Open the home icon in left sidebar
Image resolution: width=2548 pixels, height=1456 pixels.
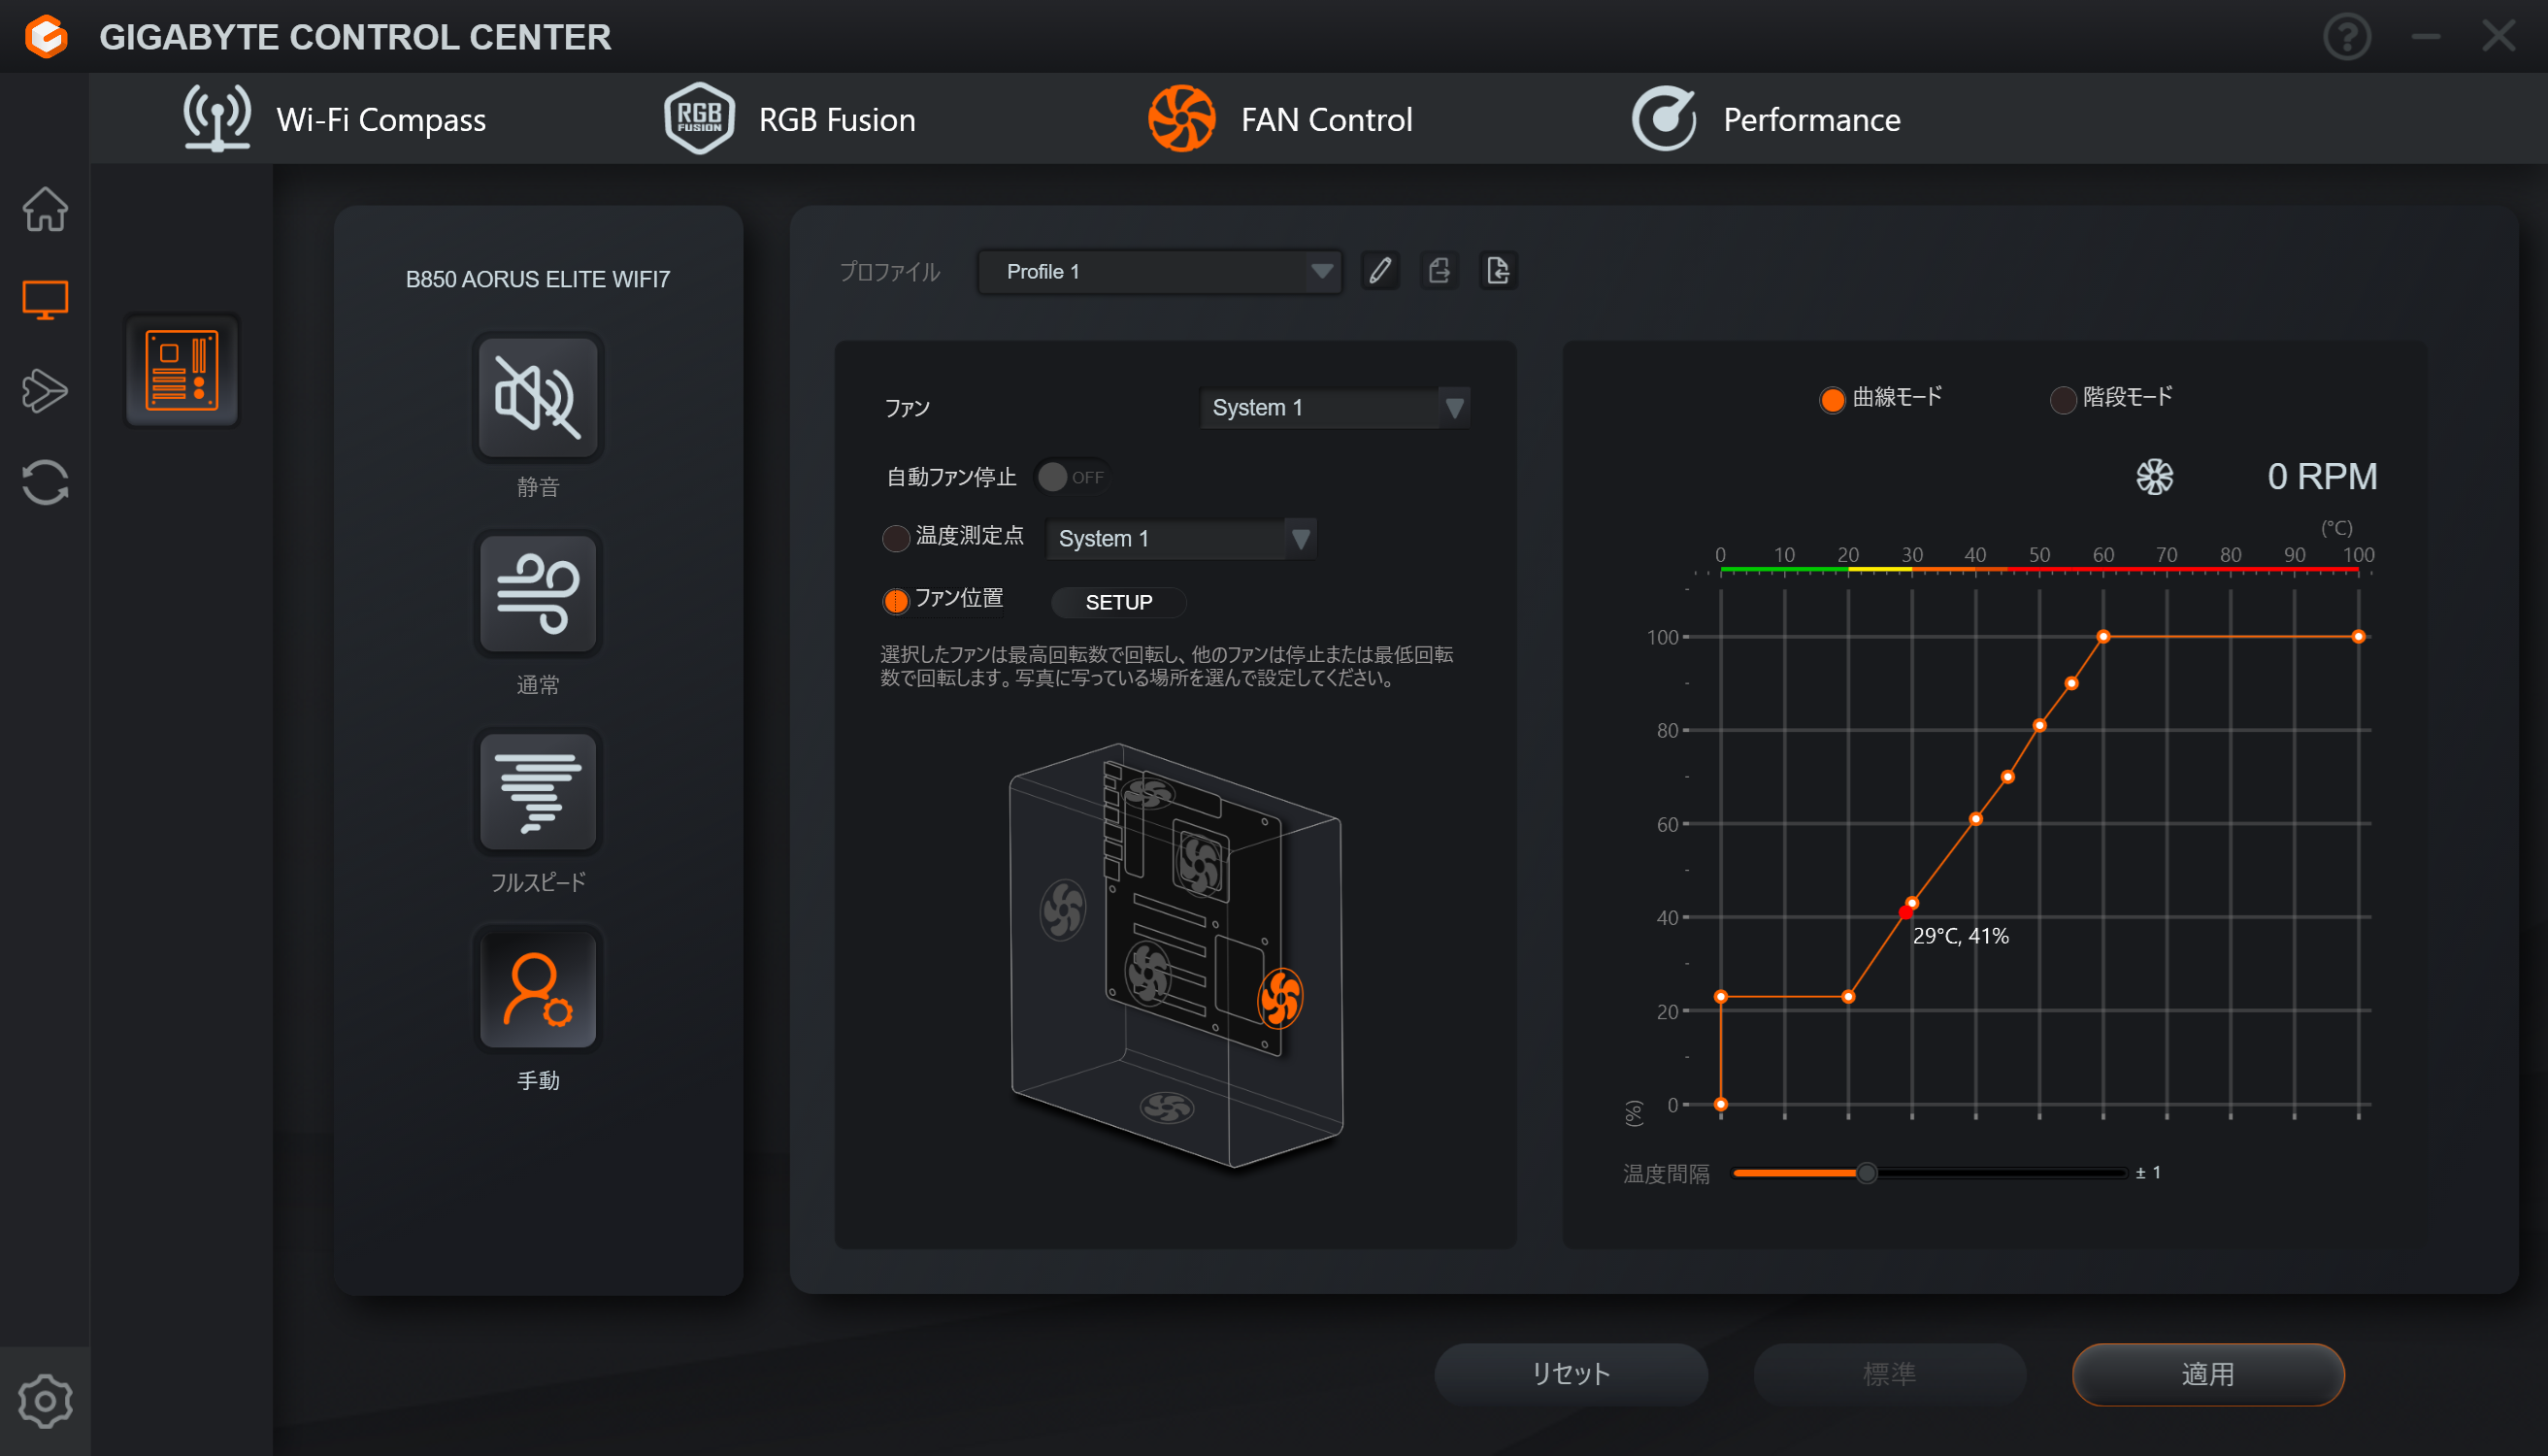(45, 209)
